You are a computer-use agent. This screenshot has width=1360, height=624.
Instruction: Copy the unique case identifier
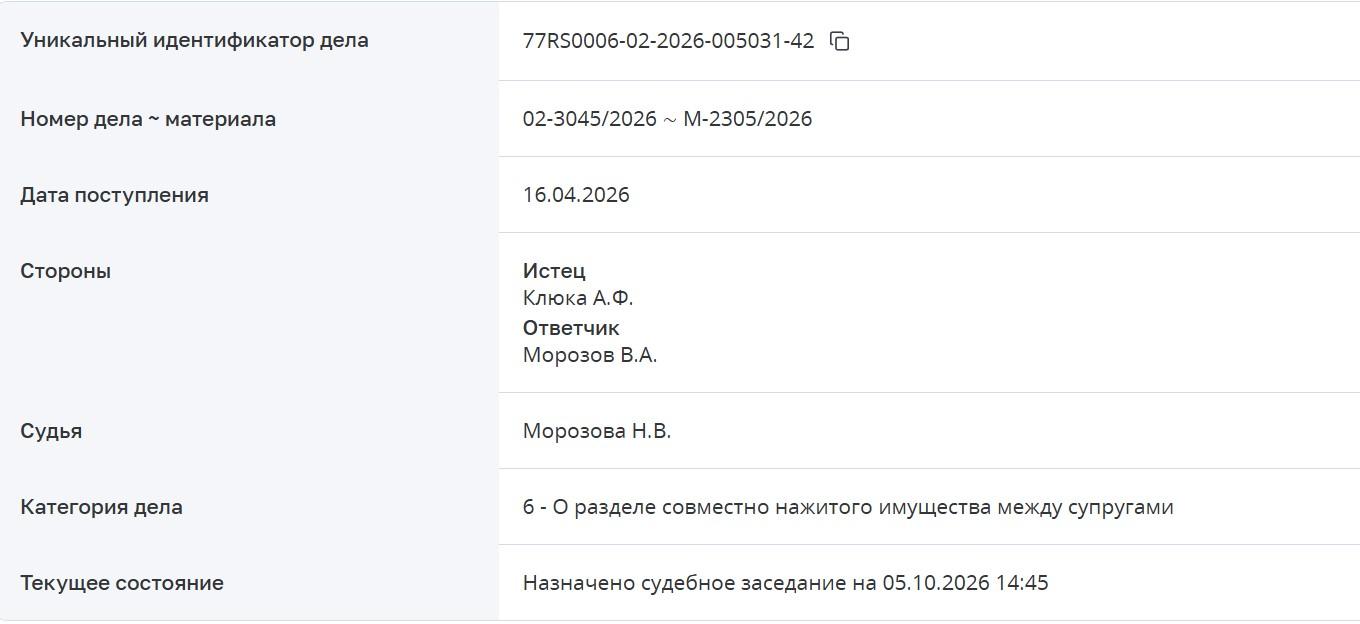pos(840,41)
